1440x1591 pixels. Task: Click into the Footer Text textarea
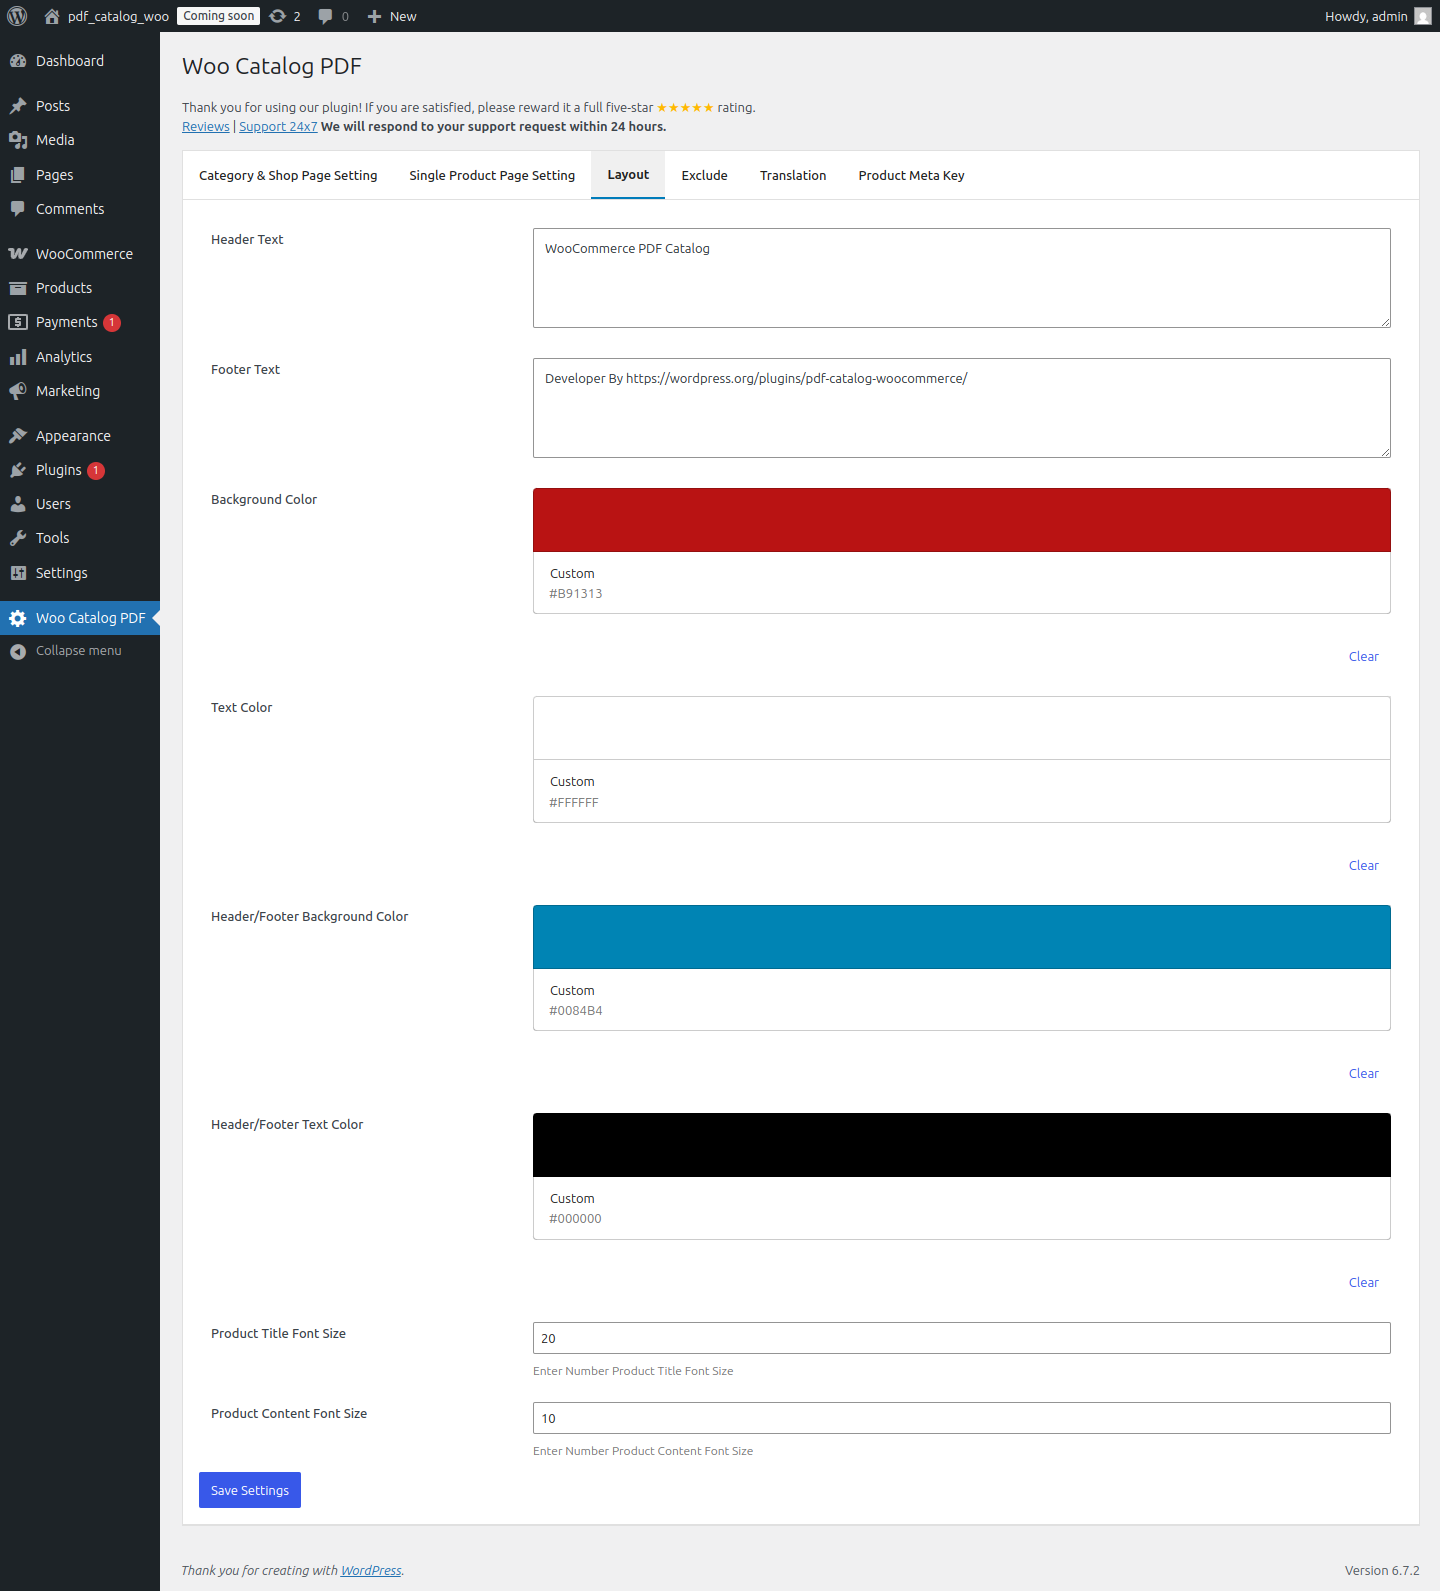(x=962, y=408)
